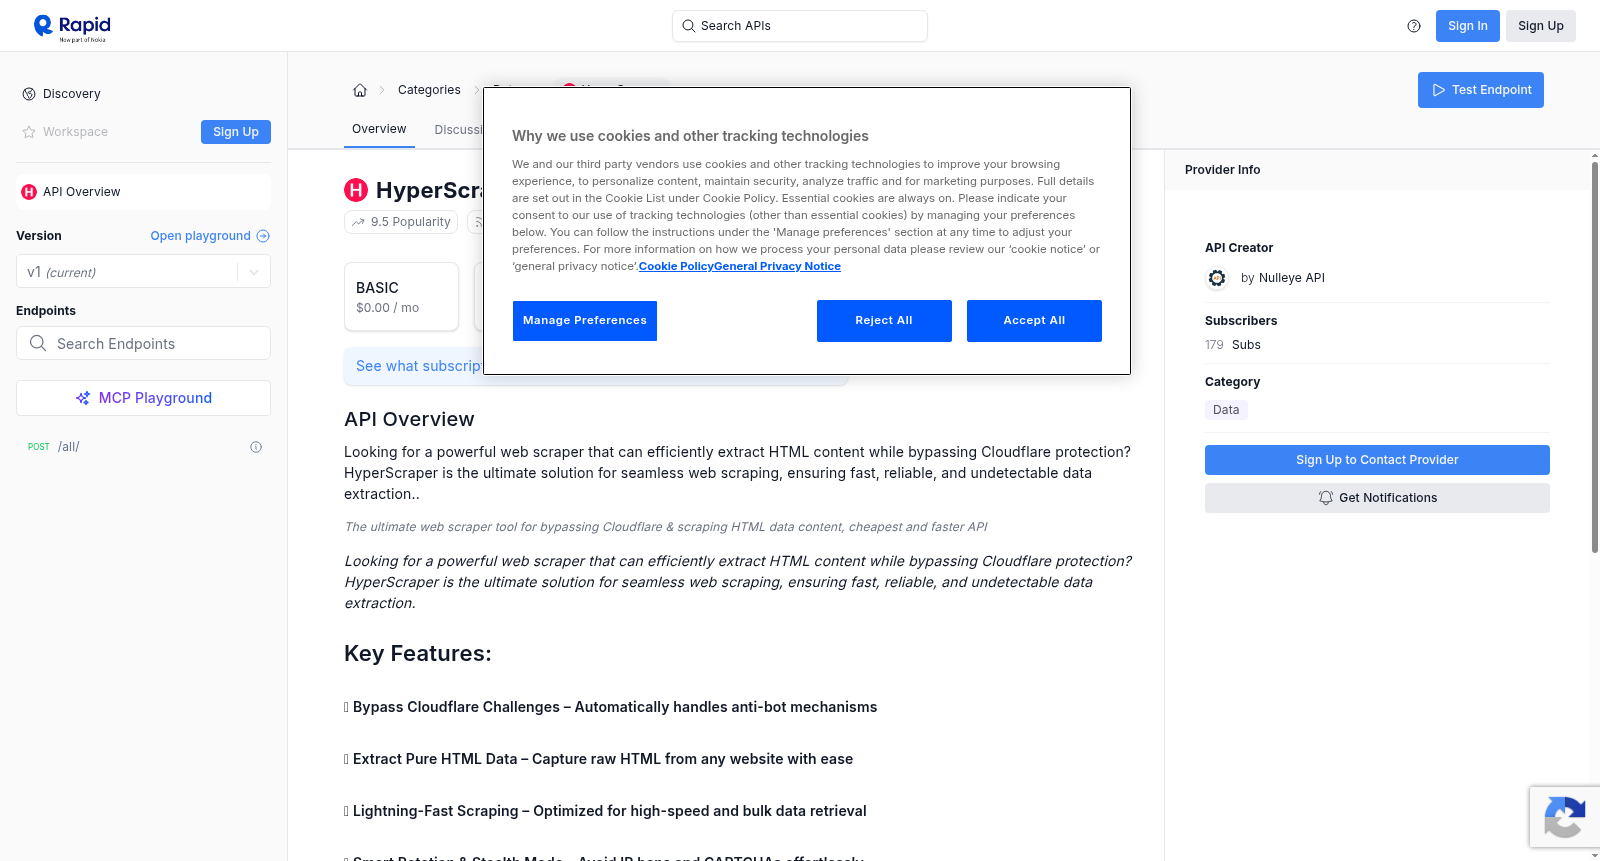Click Reject All cookies button
Viewport: 1600px width, 861px height.
coord(884,321)
